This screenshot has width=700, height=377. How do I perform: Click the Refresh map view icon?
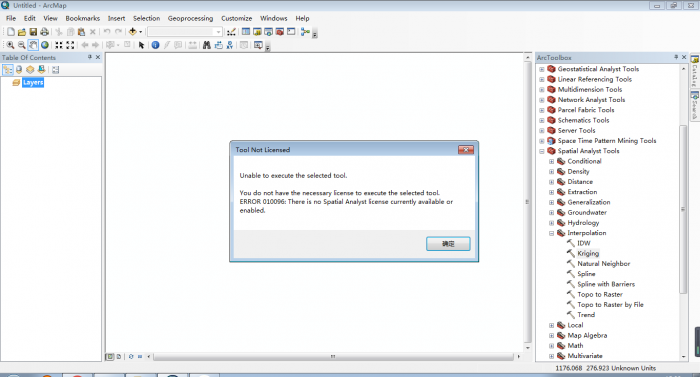131,356
